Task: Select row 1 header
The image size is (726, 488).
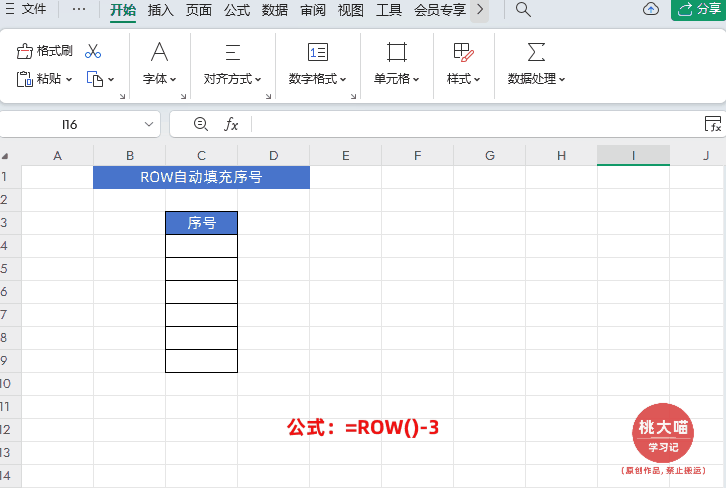Action: click(x=10, y=177)
